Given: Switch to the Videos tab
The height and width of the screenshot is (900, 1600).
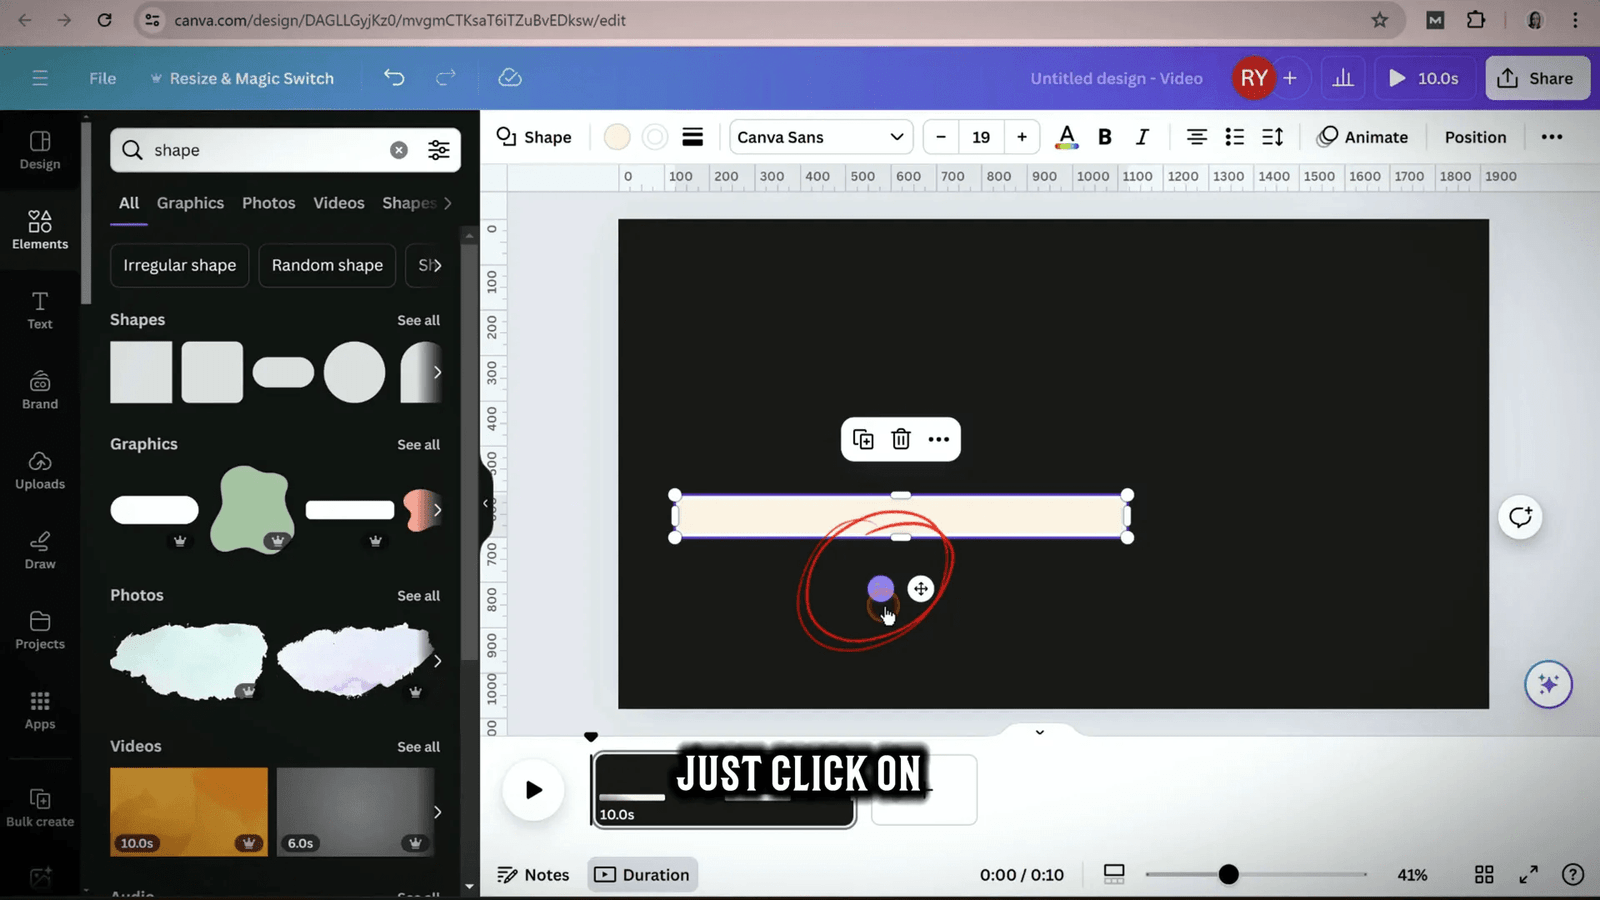Looking at the screenshot, I should tap(339, 203).
